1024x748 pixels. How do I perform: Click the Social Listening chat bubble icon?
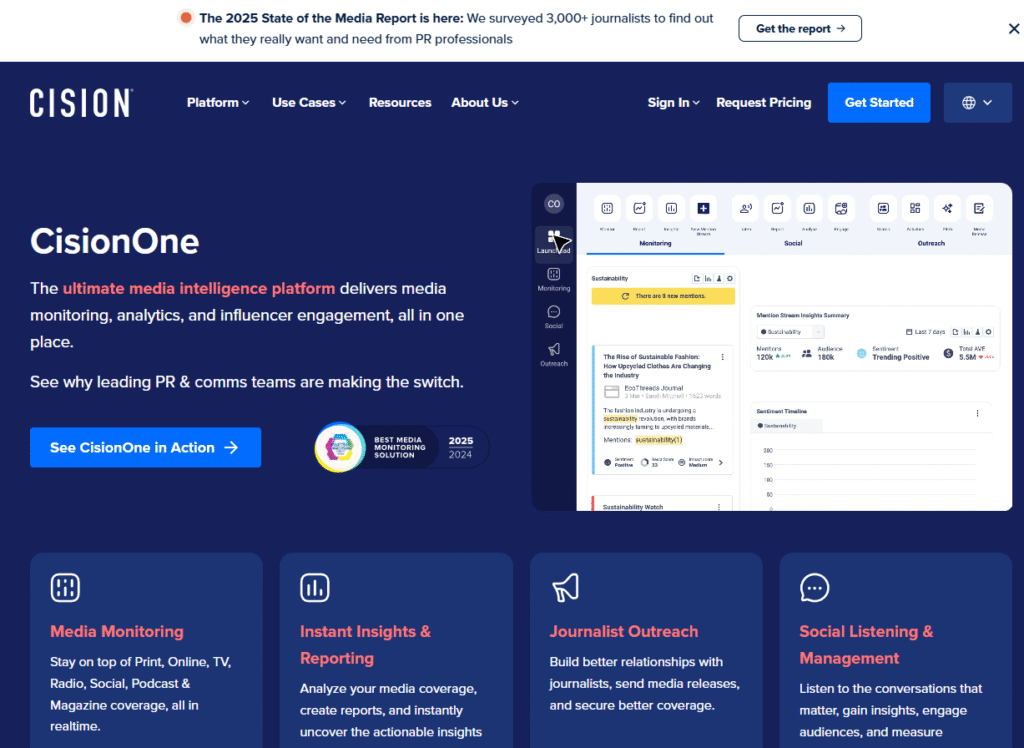(815, 588)
